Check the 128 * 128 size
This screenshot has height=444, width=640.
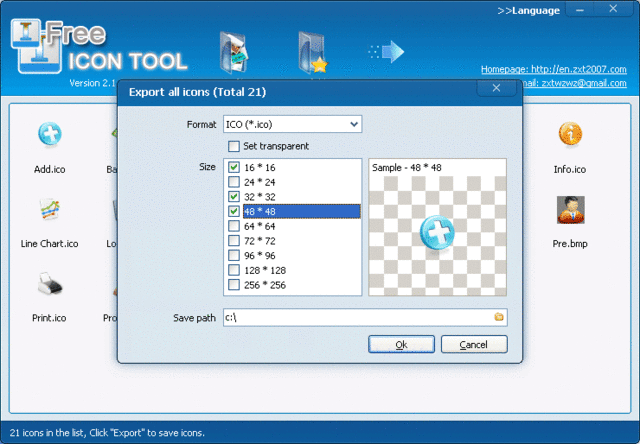click(x=234, y=270)
